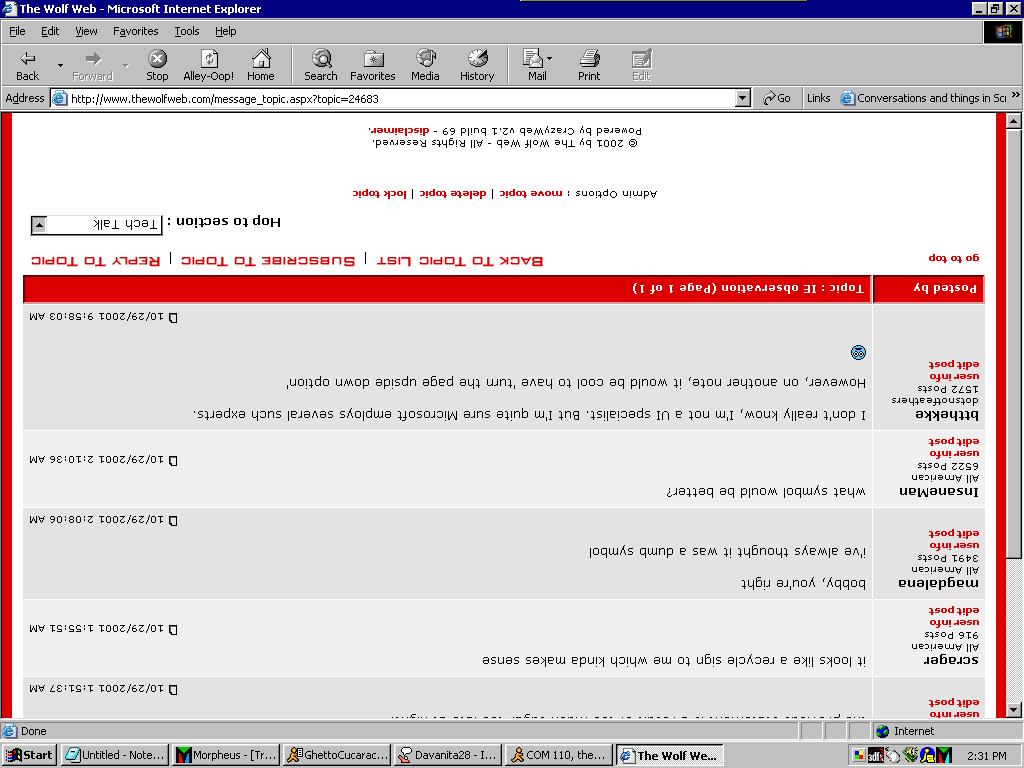Expand the address bar URL dropdown

(742, 98)
